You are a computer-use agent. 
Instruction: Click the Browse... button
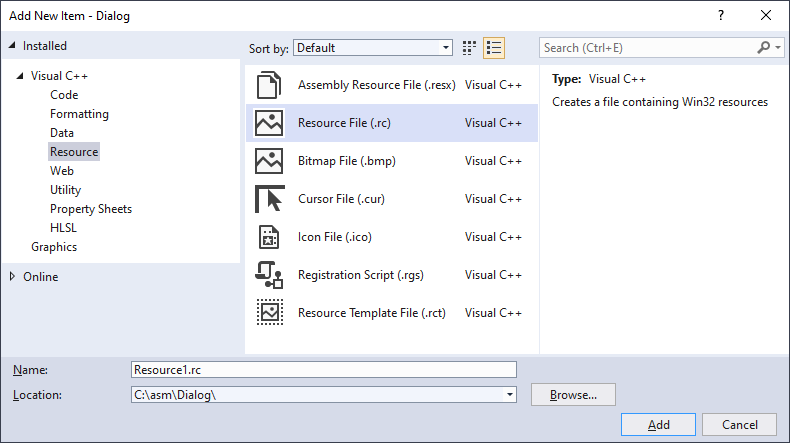tap(573, 395)
